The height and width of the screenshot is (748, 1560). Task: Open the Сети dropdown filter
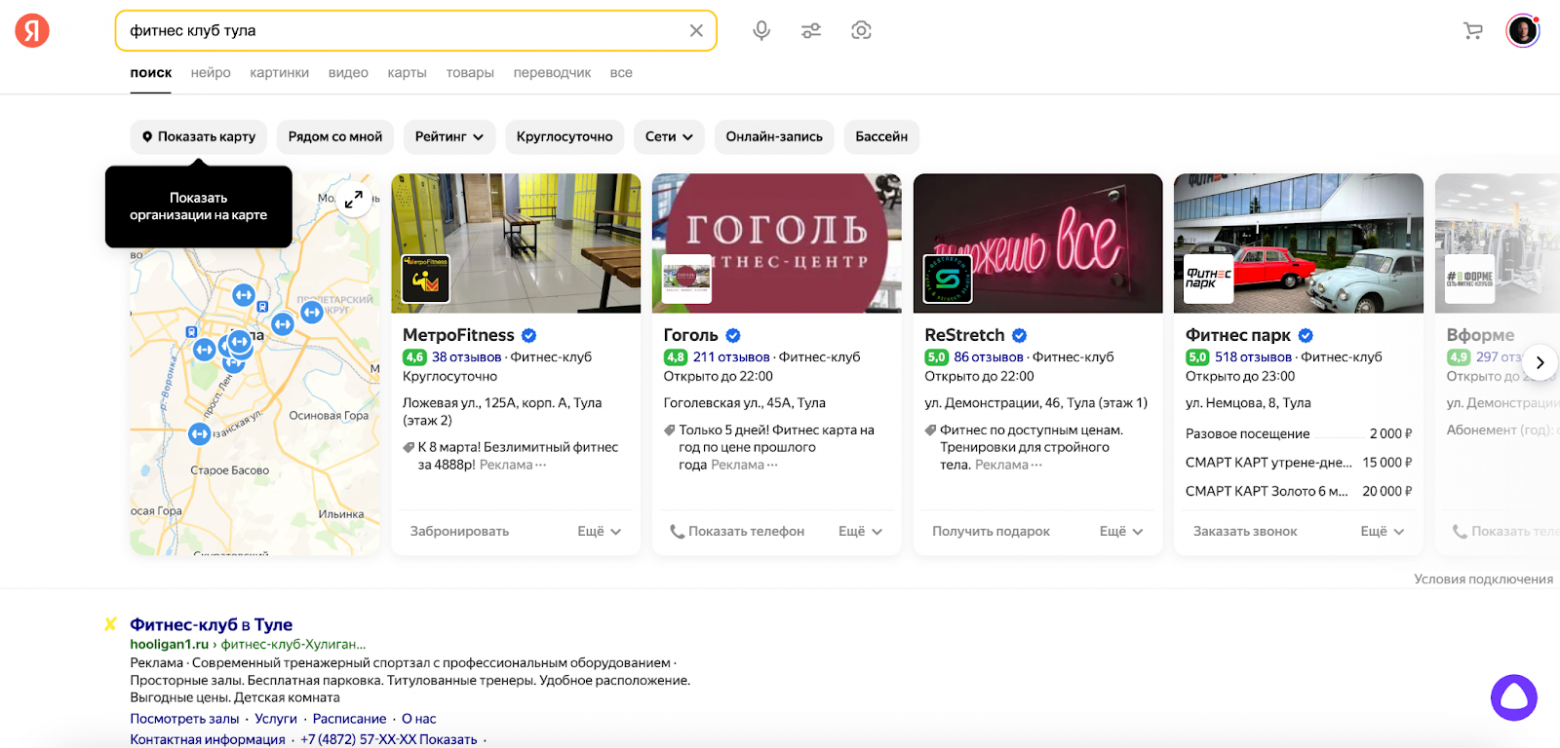pyautogui.click(x=669, y=137)
